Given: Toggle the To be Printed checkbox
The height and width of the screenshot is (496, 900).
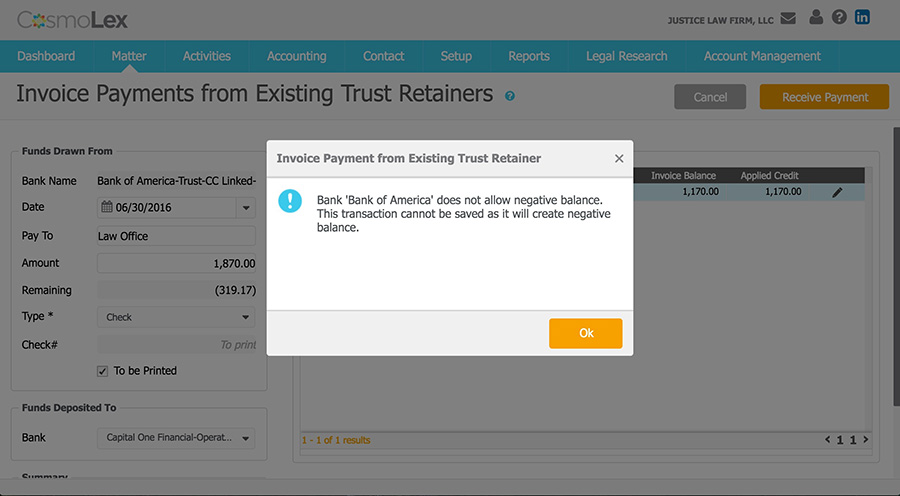Looking at the screenshot, I should pyautogui.click(x=102, y=371).
